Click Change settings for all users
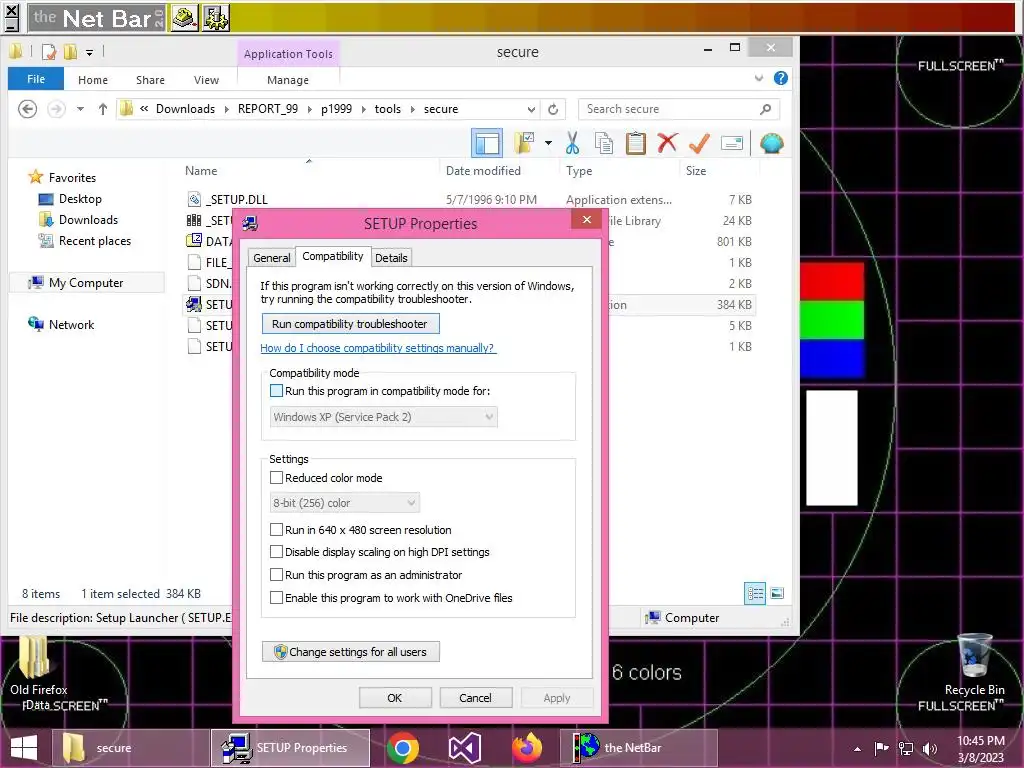This screenshot has height=768, width=1024. tap(351, 652)
